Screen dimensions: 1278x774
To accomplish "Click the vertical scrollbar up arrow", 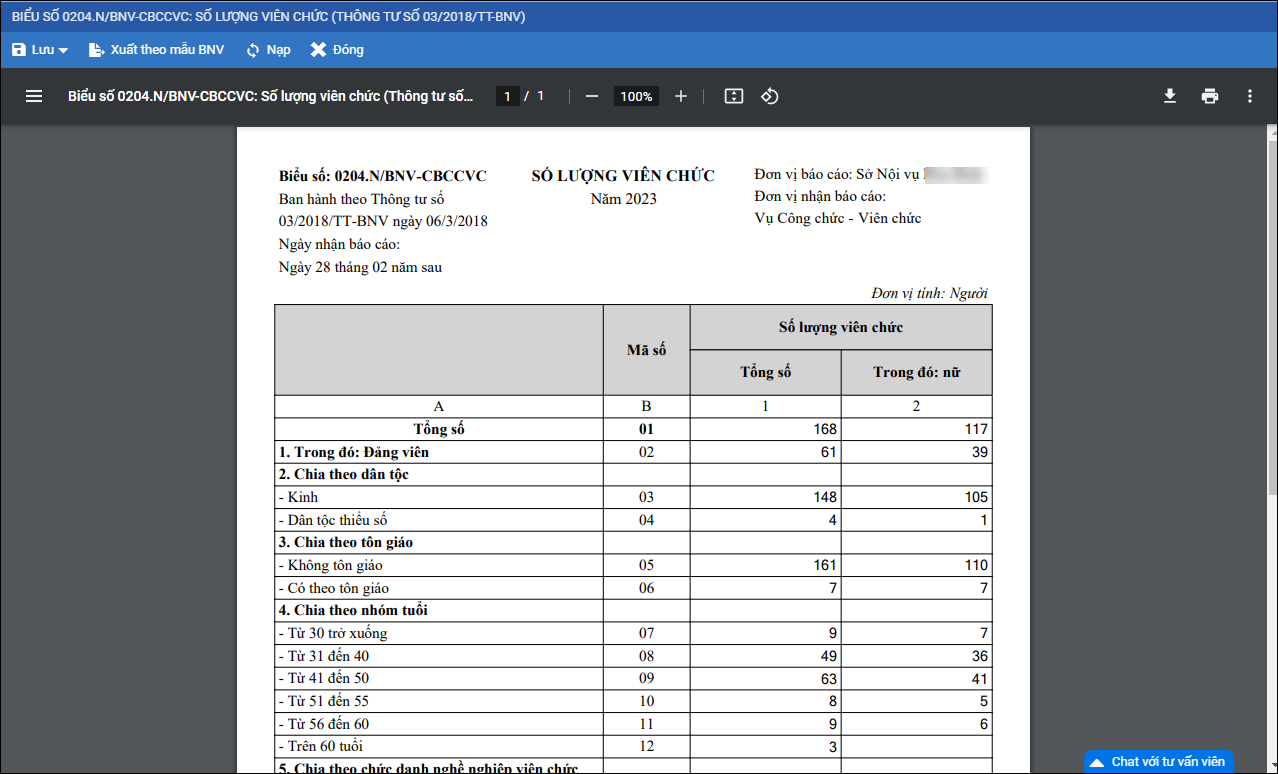I will (1271, 132).
